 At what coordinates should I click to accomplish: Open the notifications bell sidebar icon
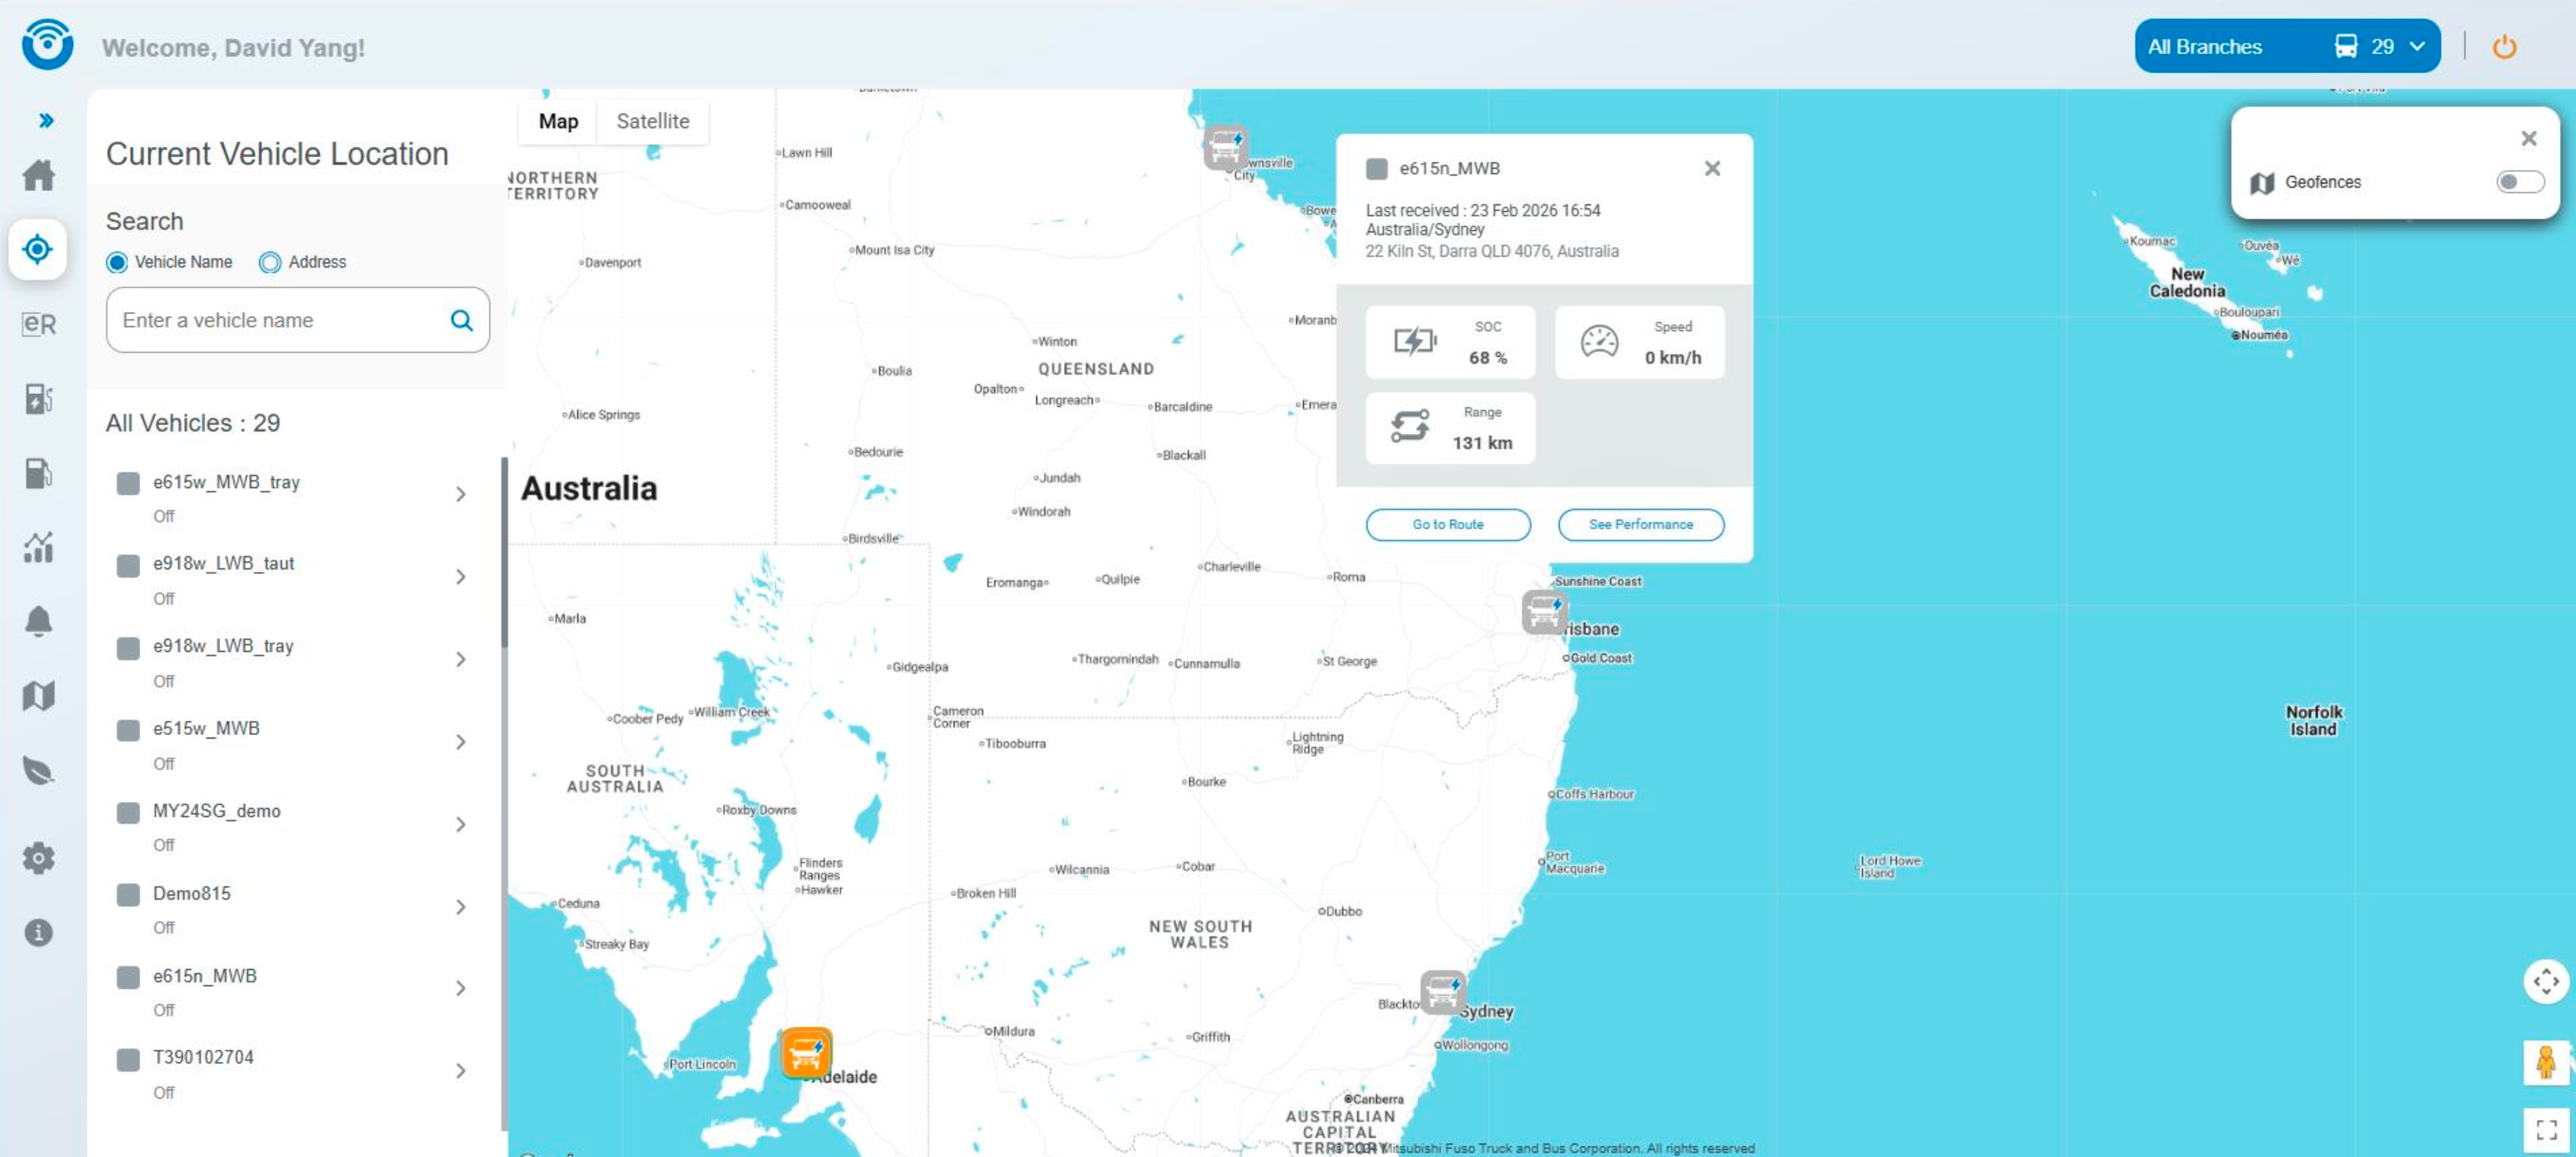point(38,621)
